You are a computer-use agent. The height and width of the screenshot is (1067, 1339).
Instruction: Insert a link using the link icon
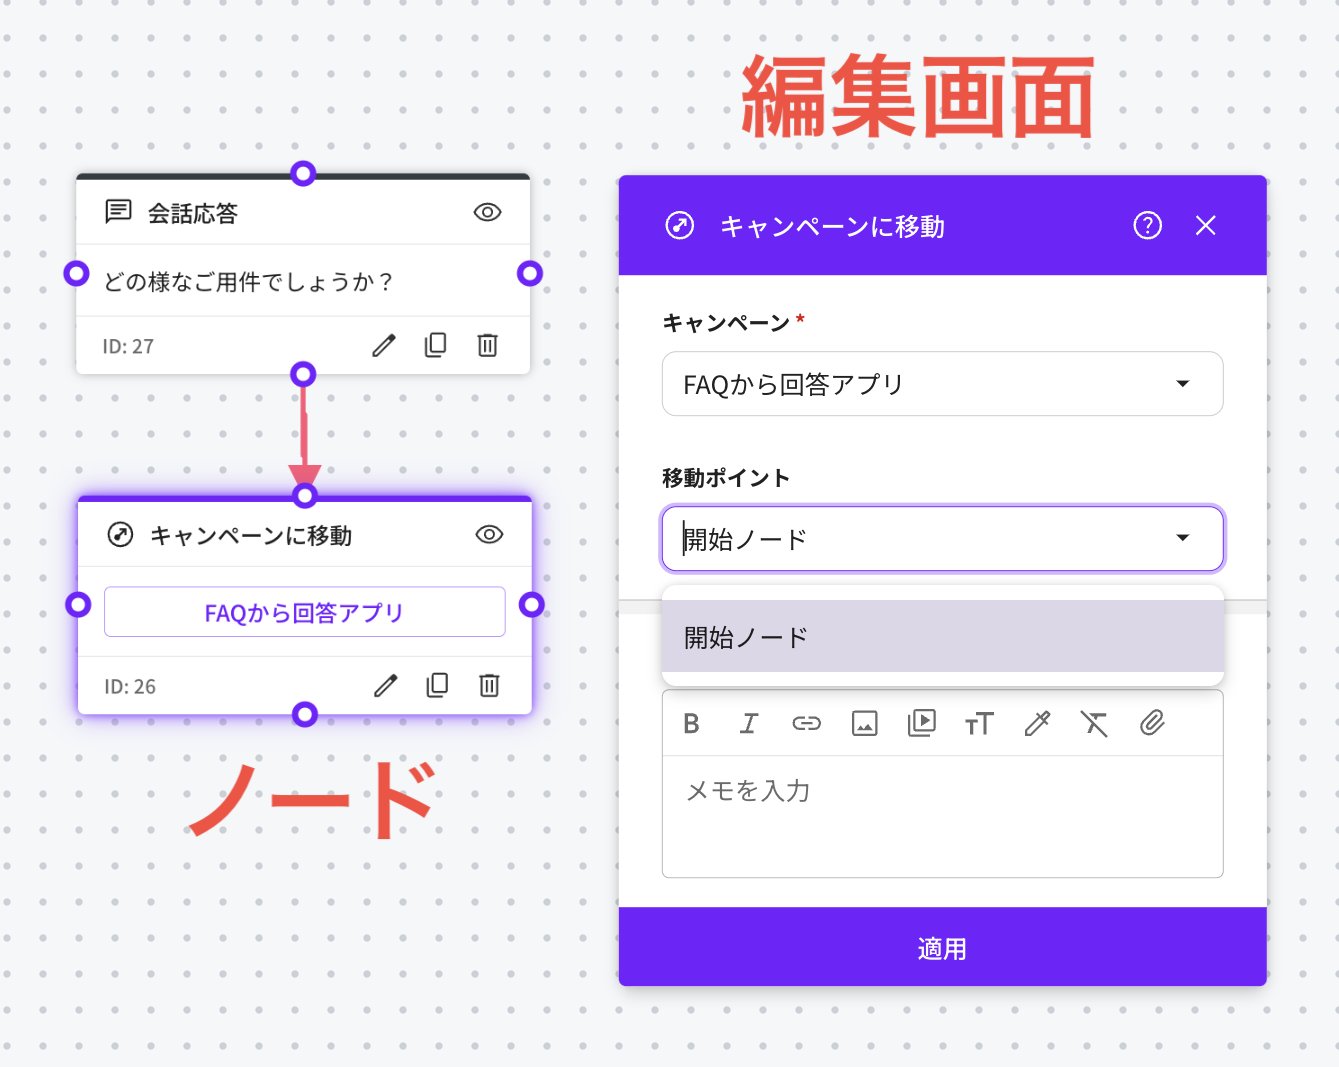coord(806,723)
